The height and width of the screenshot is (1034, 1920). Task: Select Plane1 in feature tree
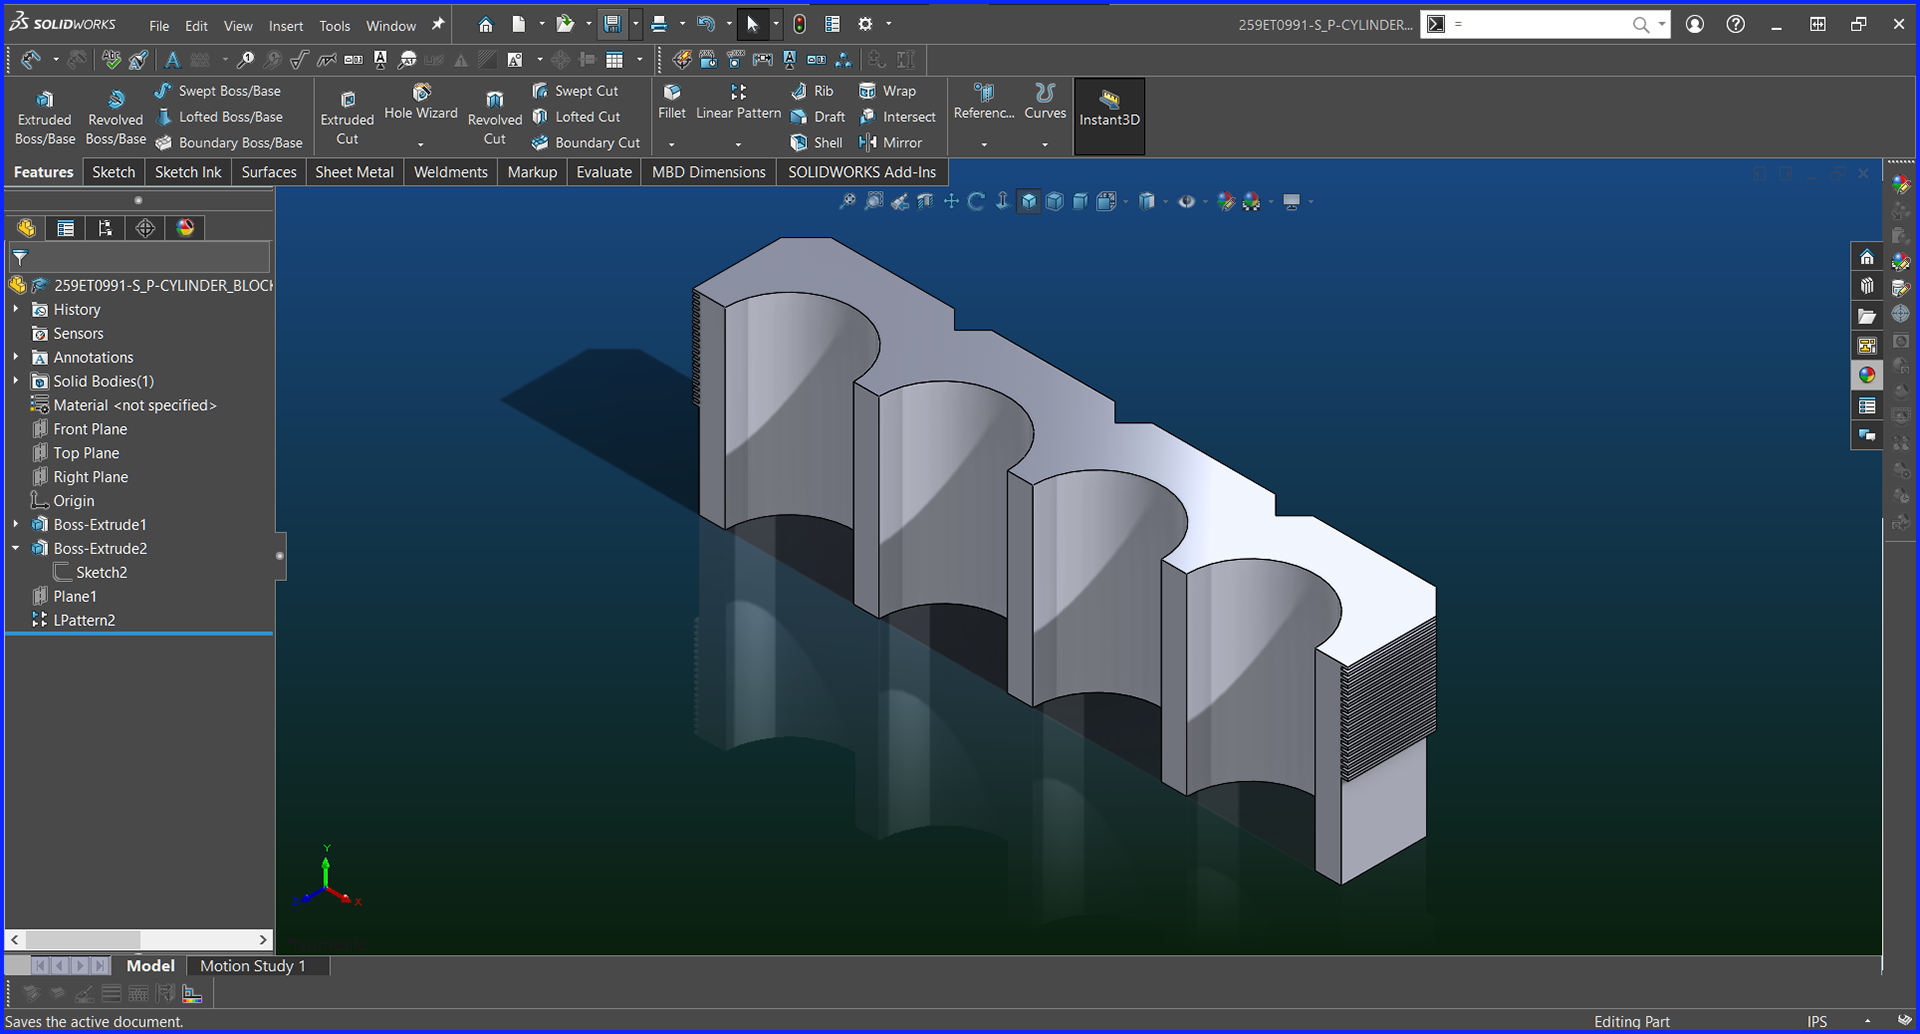[x=75, y=596]
